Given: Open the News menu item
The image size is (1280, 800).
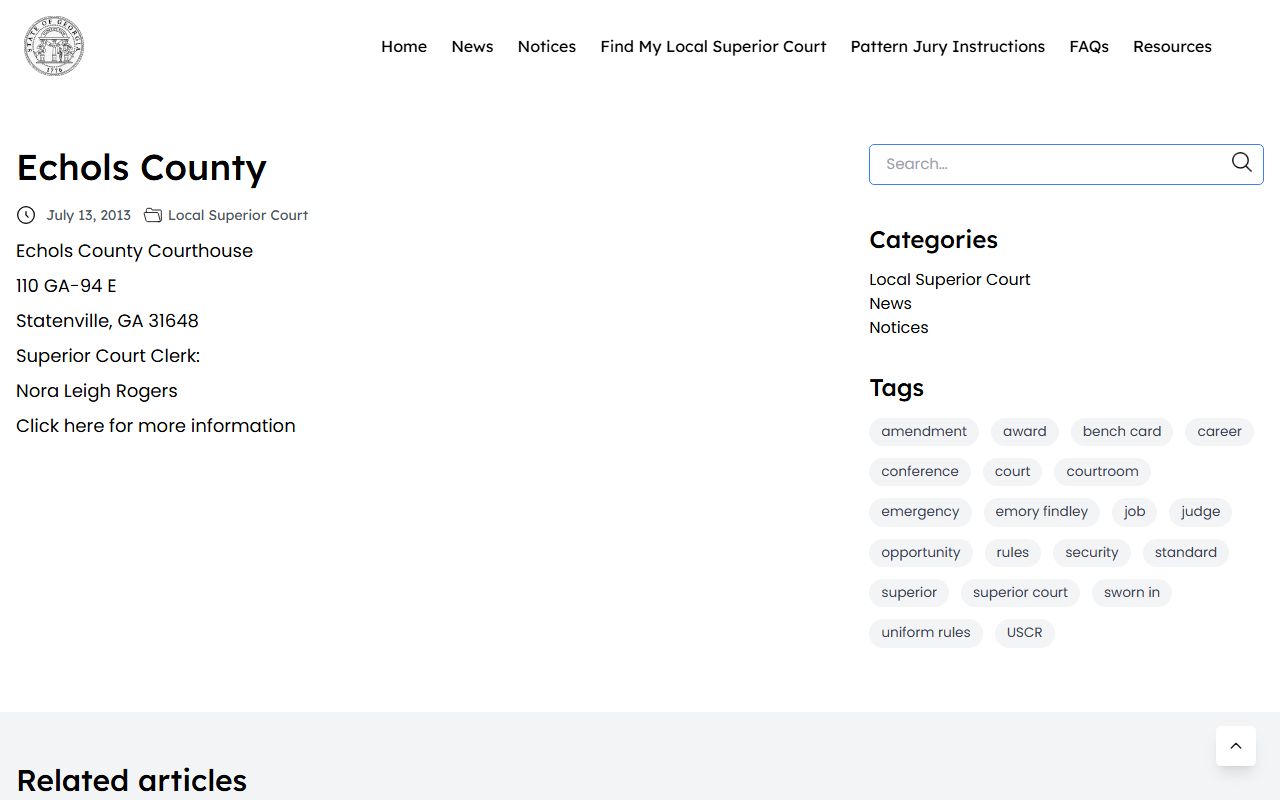Looking at the screenshot, I should point(472,47).
